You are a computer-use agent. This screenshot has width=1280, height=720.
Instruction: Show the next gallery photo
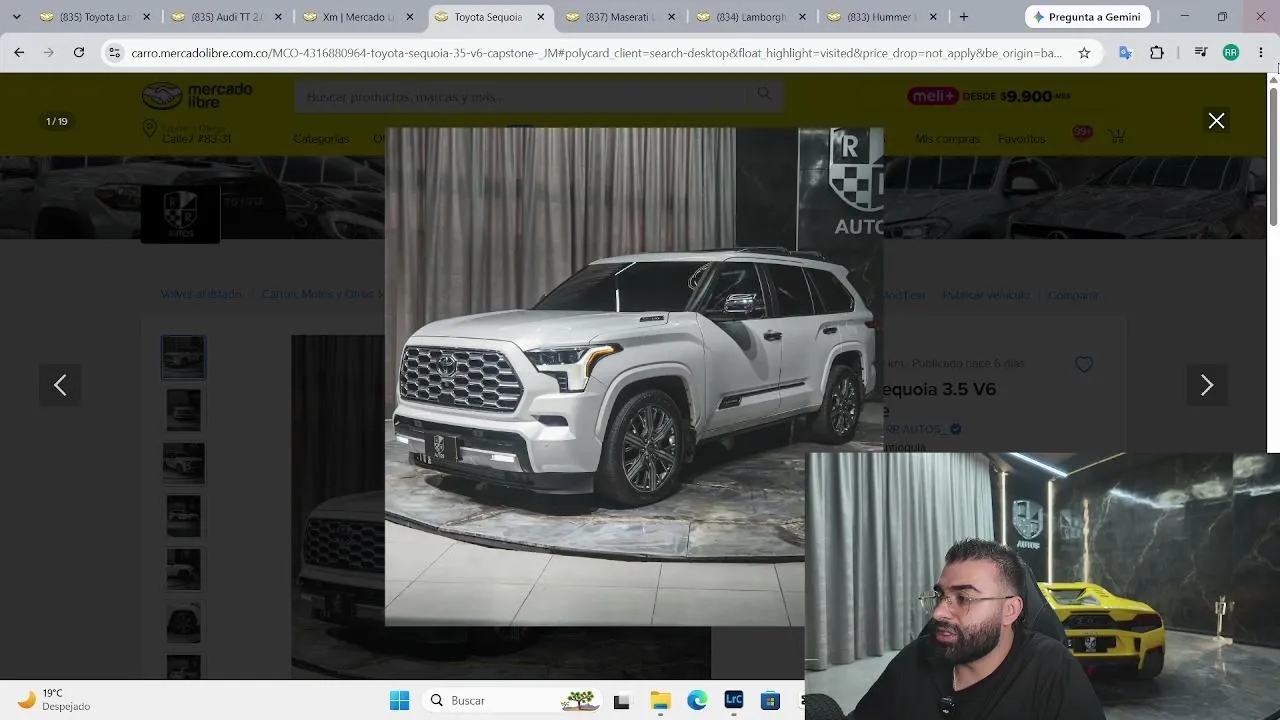coord(1207,385)
